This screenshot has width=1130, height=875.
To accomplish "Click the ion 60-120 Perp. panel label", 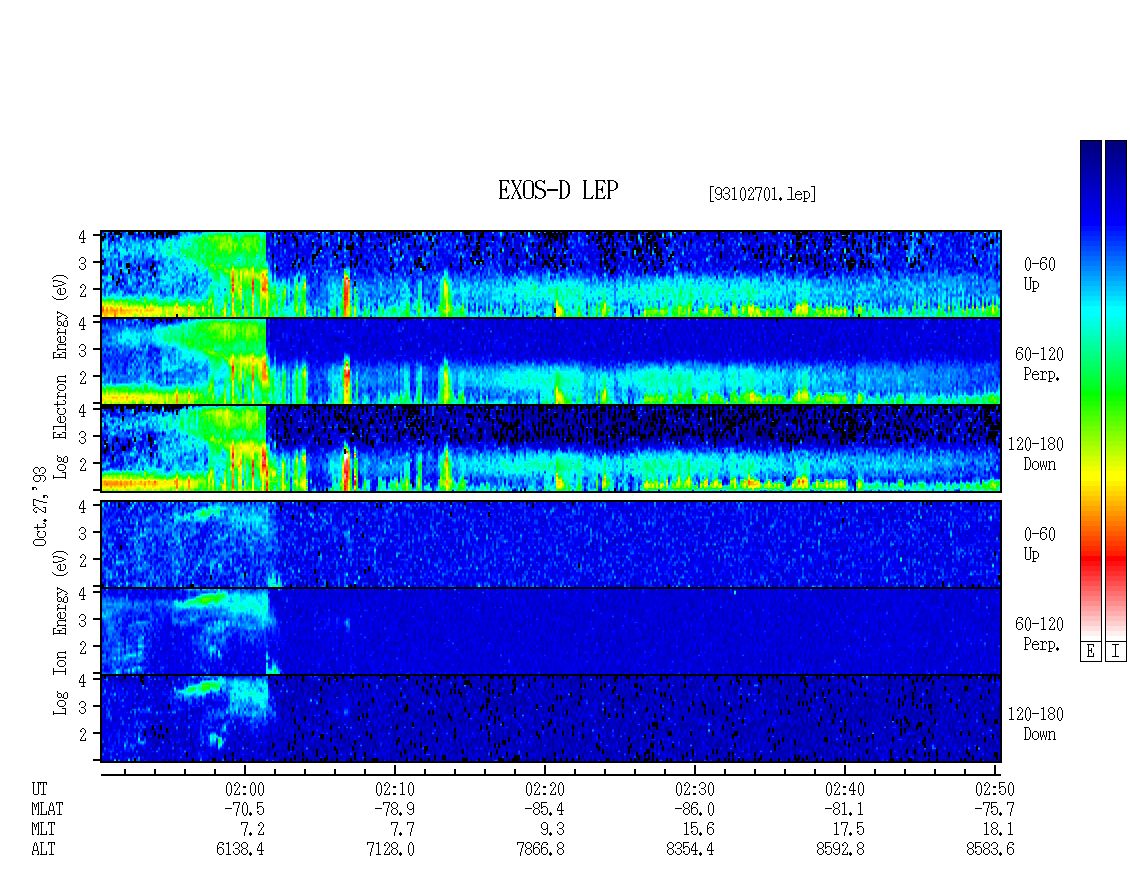I will click(x=1039, y=634).
